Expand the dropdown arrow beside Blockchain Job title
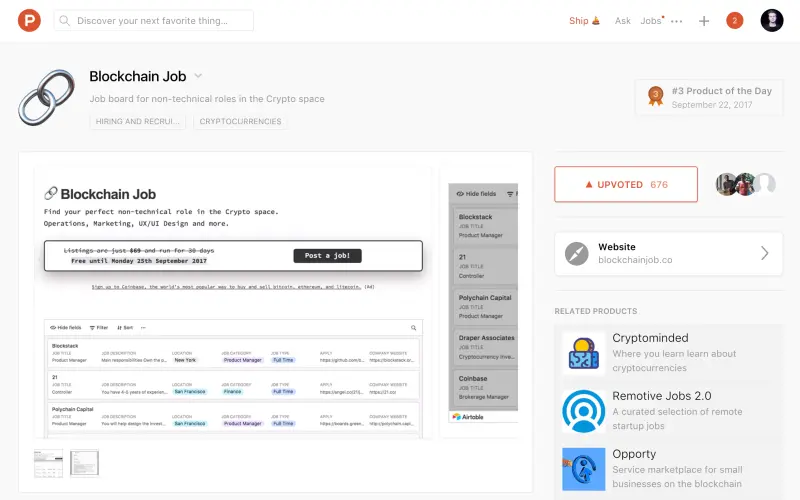The image size is (800, 500). 198,76
